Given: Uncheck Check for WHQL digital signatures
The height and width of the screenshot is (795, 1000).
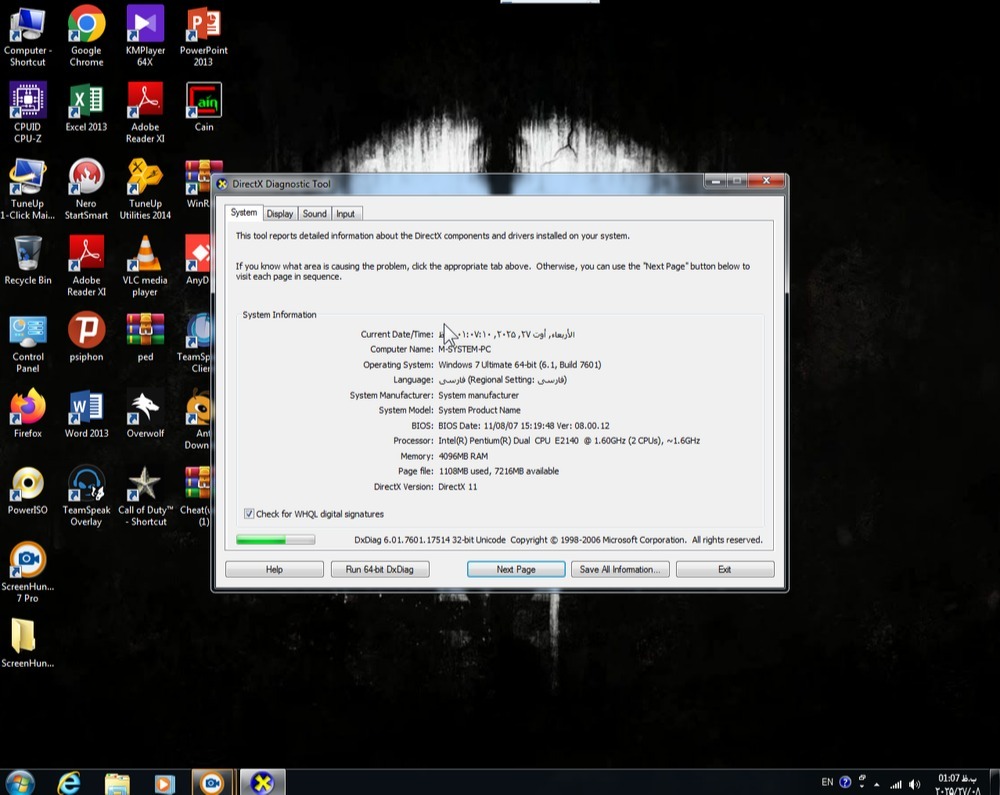Looking at the screenshot, I should 249,514.
